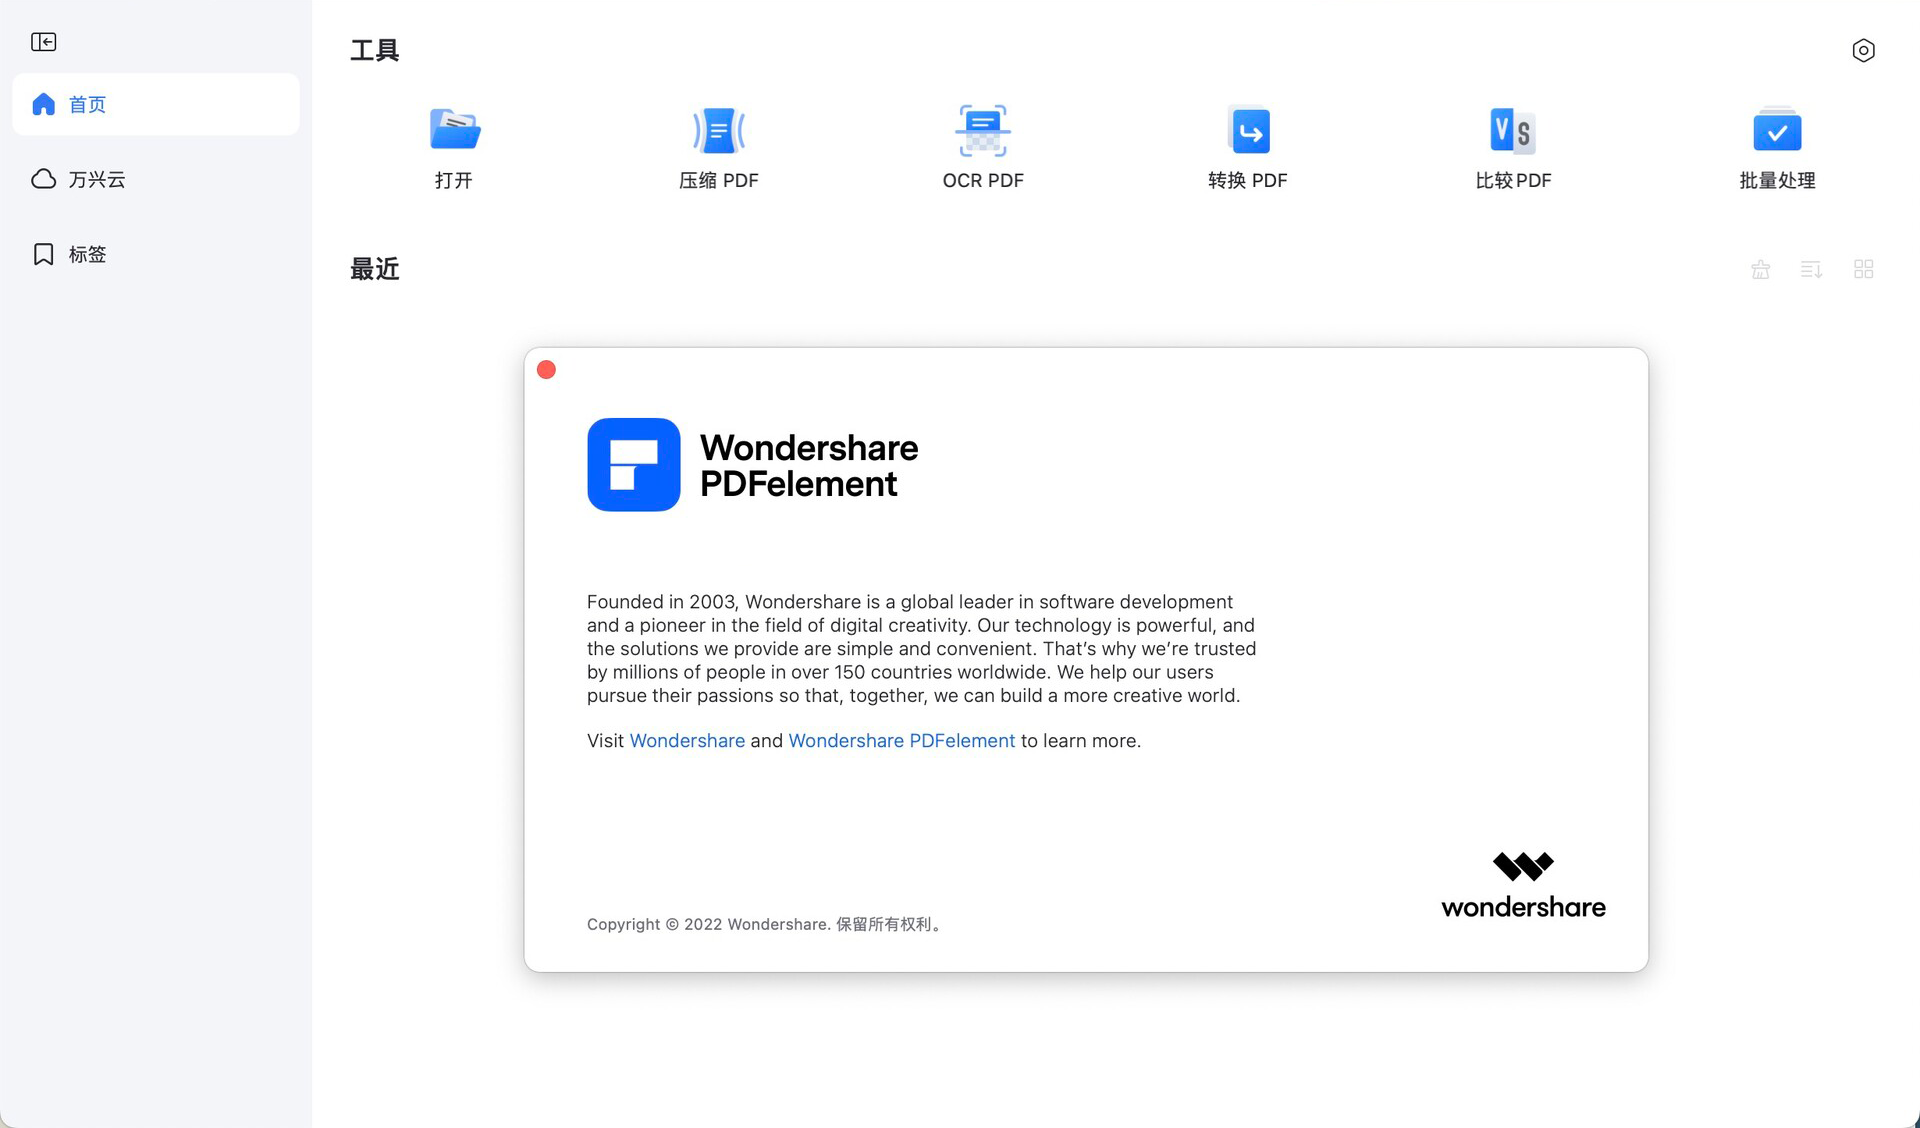Viewport: 1920px width, 1128px height.
Task: Follow the Wondershare website link
Action: coord(687,741)
